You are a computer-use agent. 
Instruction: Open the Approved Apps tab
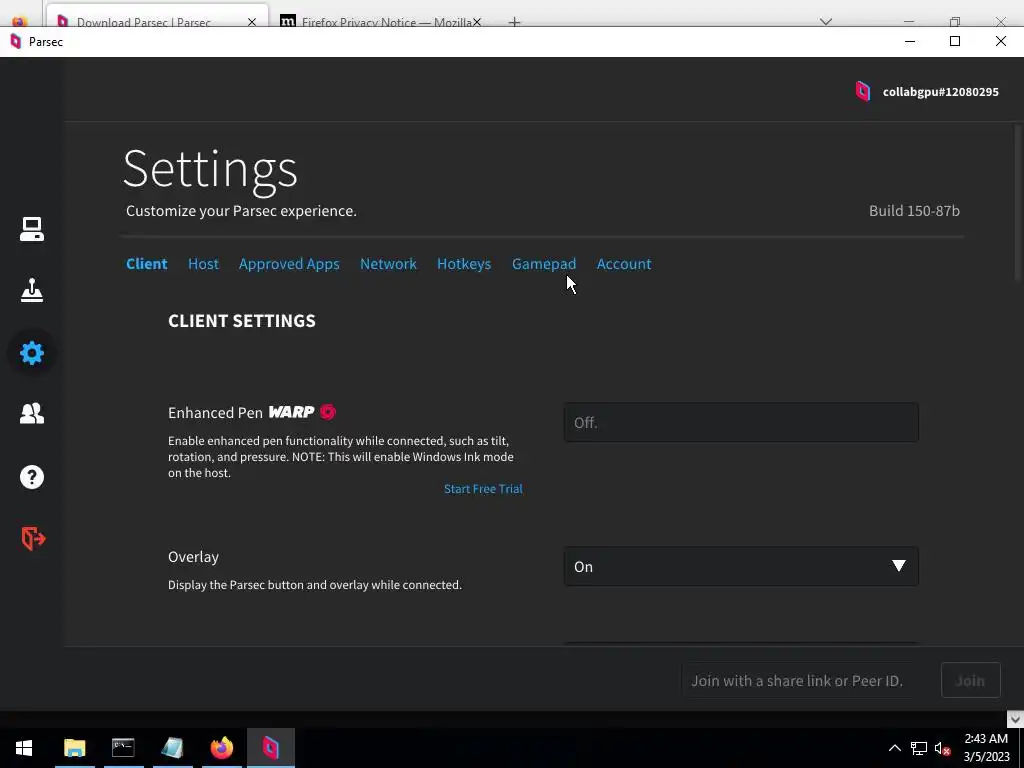click(289, 264)
